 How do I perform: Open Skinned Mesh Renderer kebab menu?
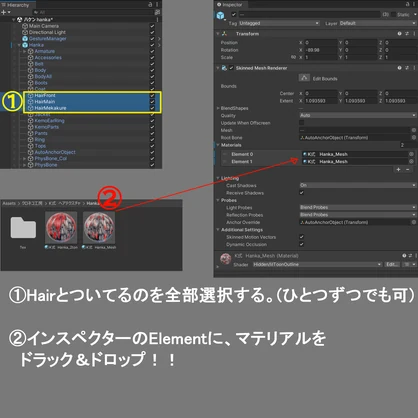coord(414,68)
